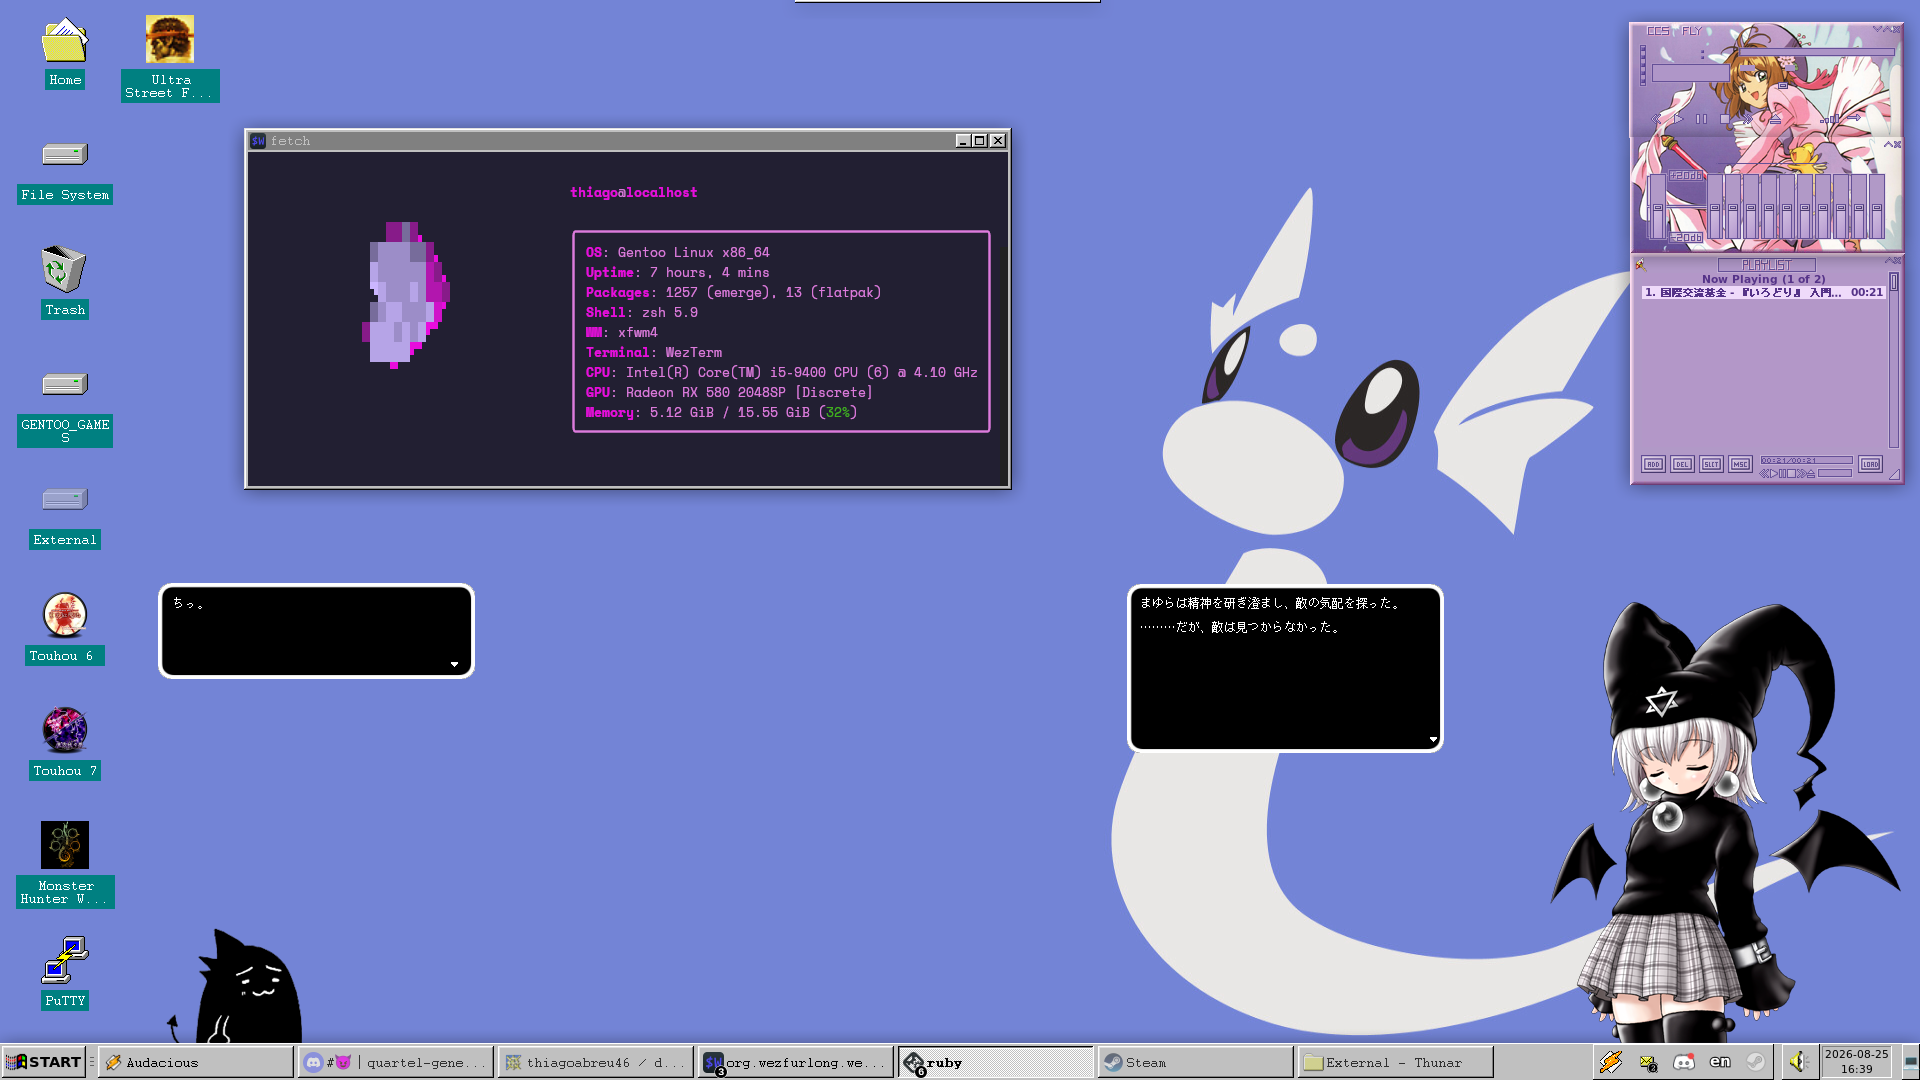Click the START menu Windows logo
This screenshot has height=1080, width=1920.
click(x=16, y=1062)
